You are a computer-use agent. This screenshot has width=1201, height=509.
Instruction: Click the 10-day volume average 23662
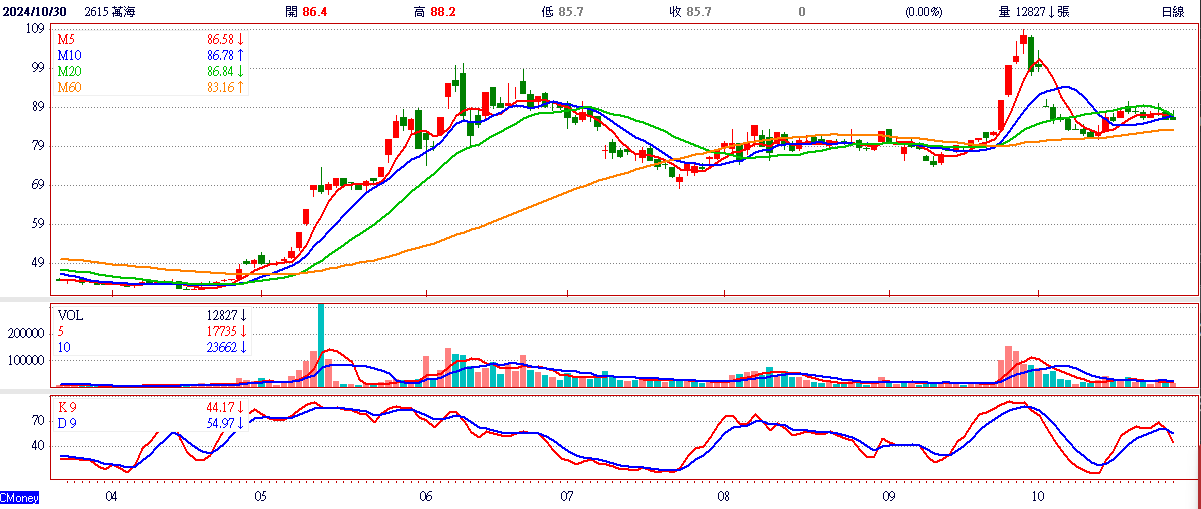[220, 347]
